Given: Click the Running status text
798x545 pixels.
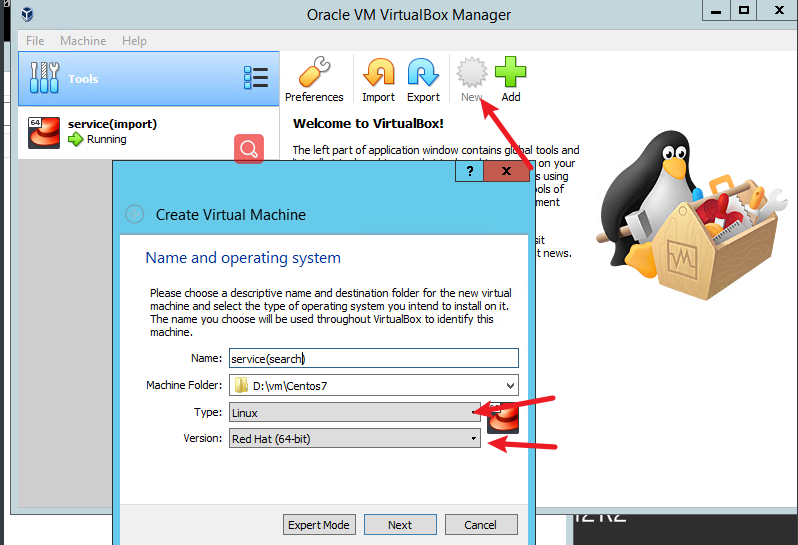Looking at the screenshot, I should click(x=106, y=139).
